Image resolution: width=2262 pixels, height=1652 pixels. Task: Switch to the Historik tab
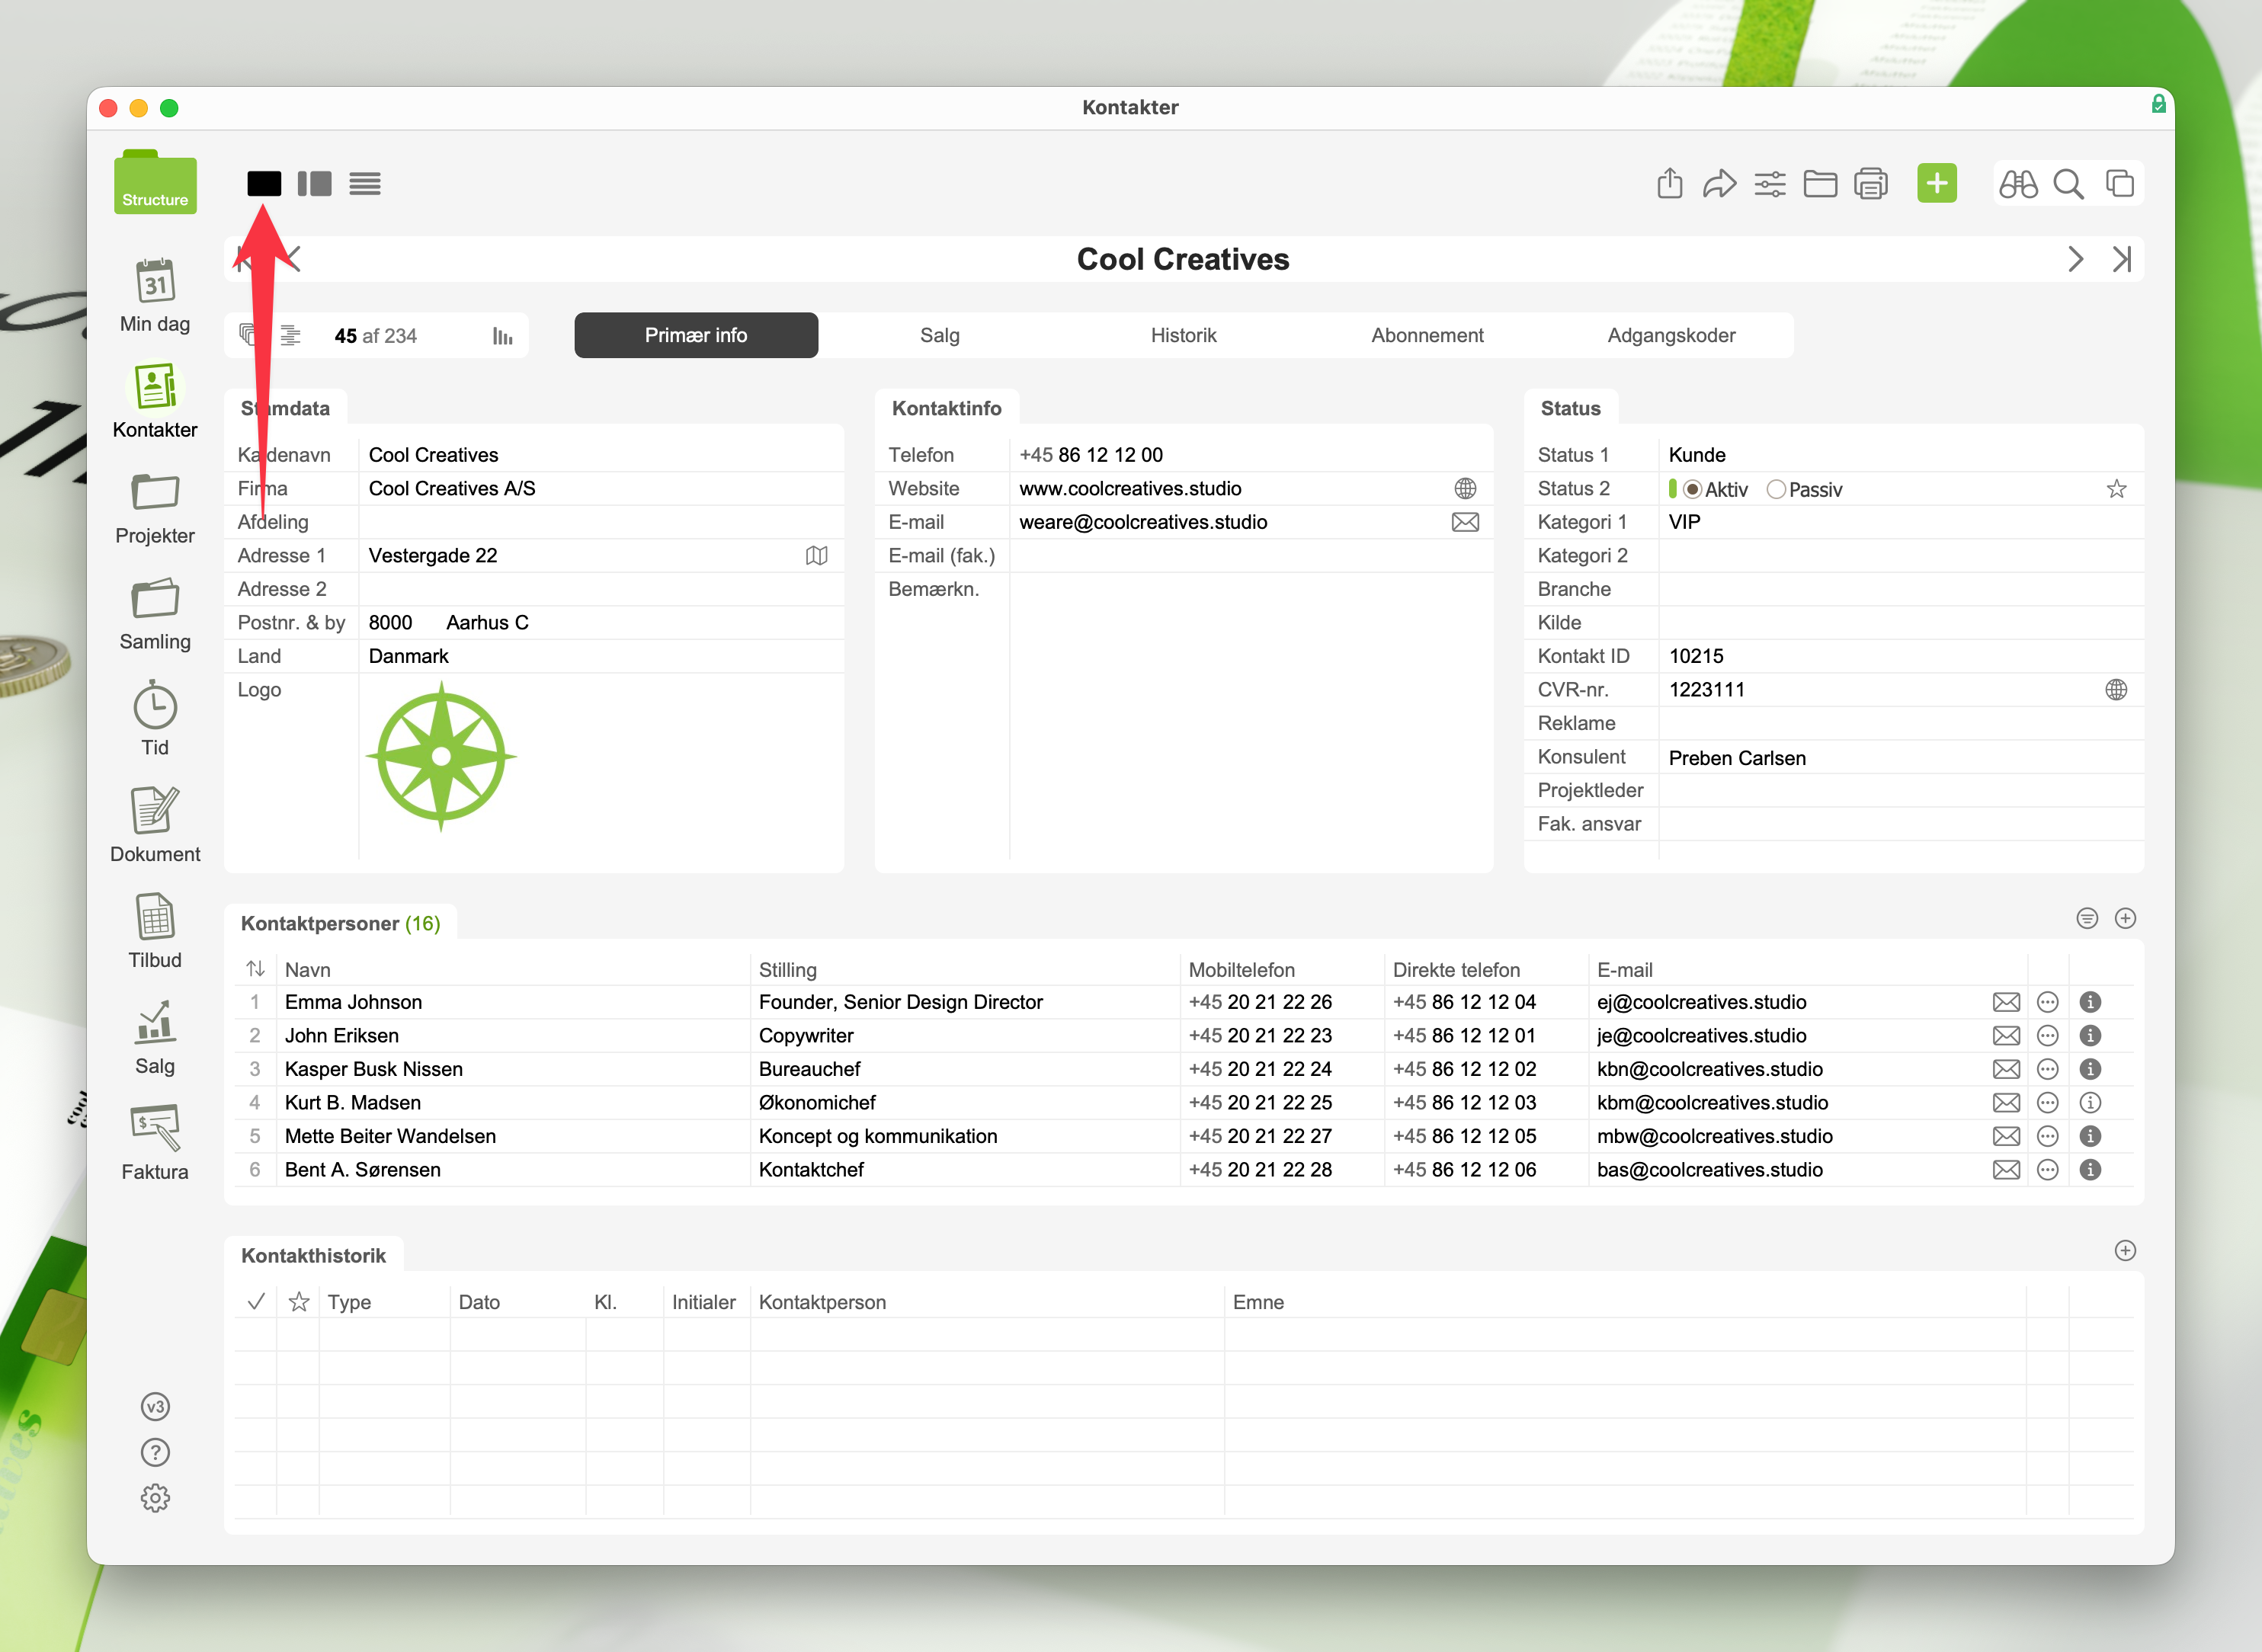click(1183, 336)
